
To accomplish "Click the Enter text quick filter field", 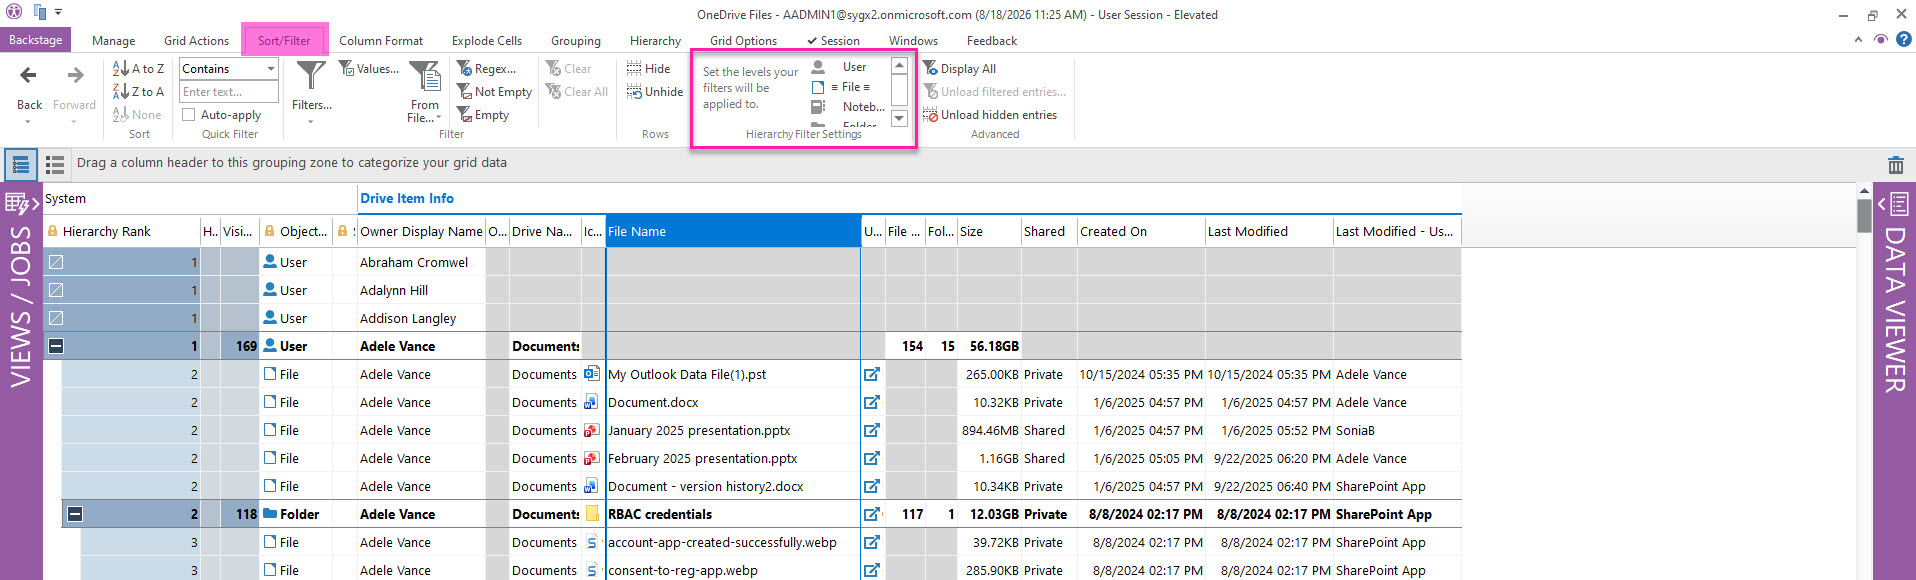I will pyautogui.click(x=229, y=92).
